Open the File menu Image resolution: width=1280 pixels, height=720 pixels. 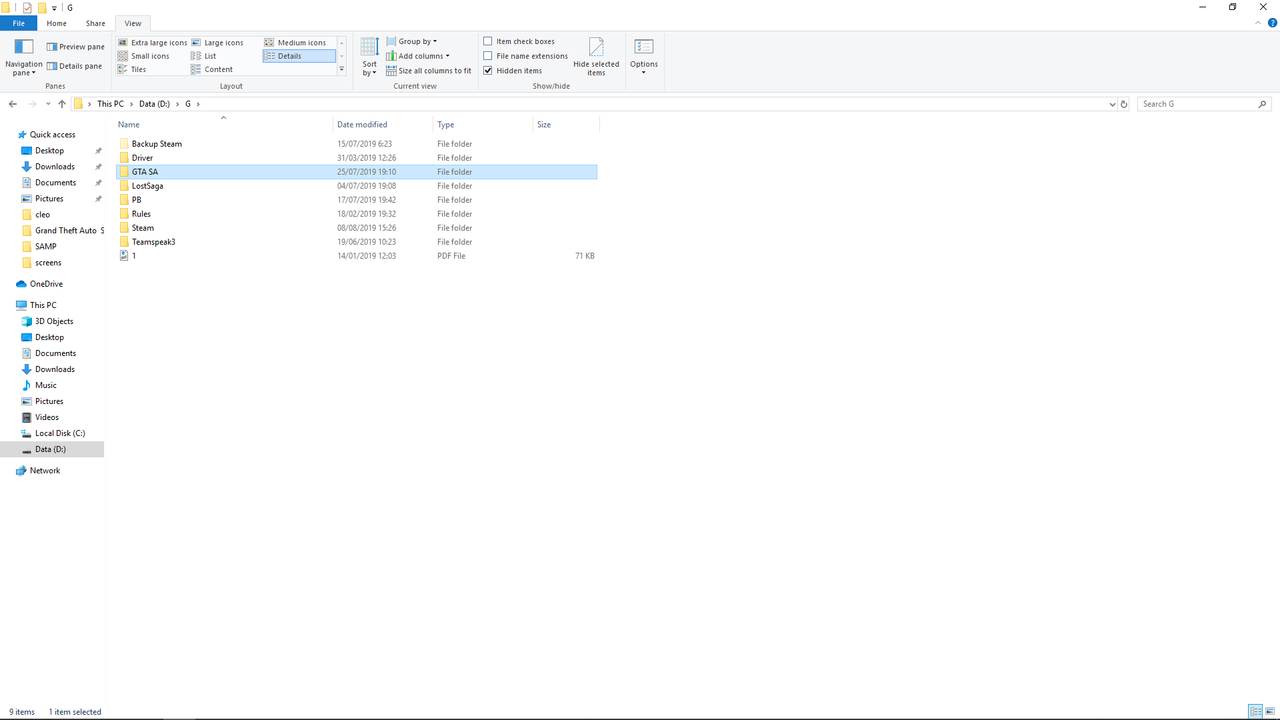(18, 23)
